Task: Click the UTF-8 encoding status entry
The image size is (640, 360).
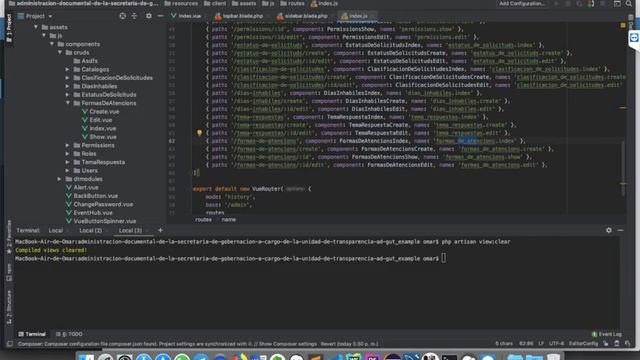Action: click(x=556, y=344)
